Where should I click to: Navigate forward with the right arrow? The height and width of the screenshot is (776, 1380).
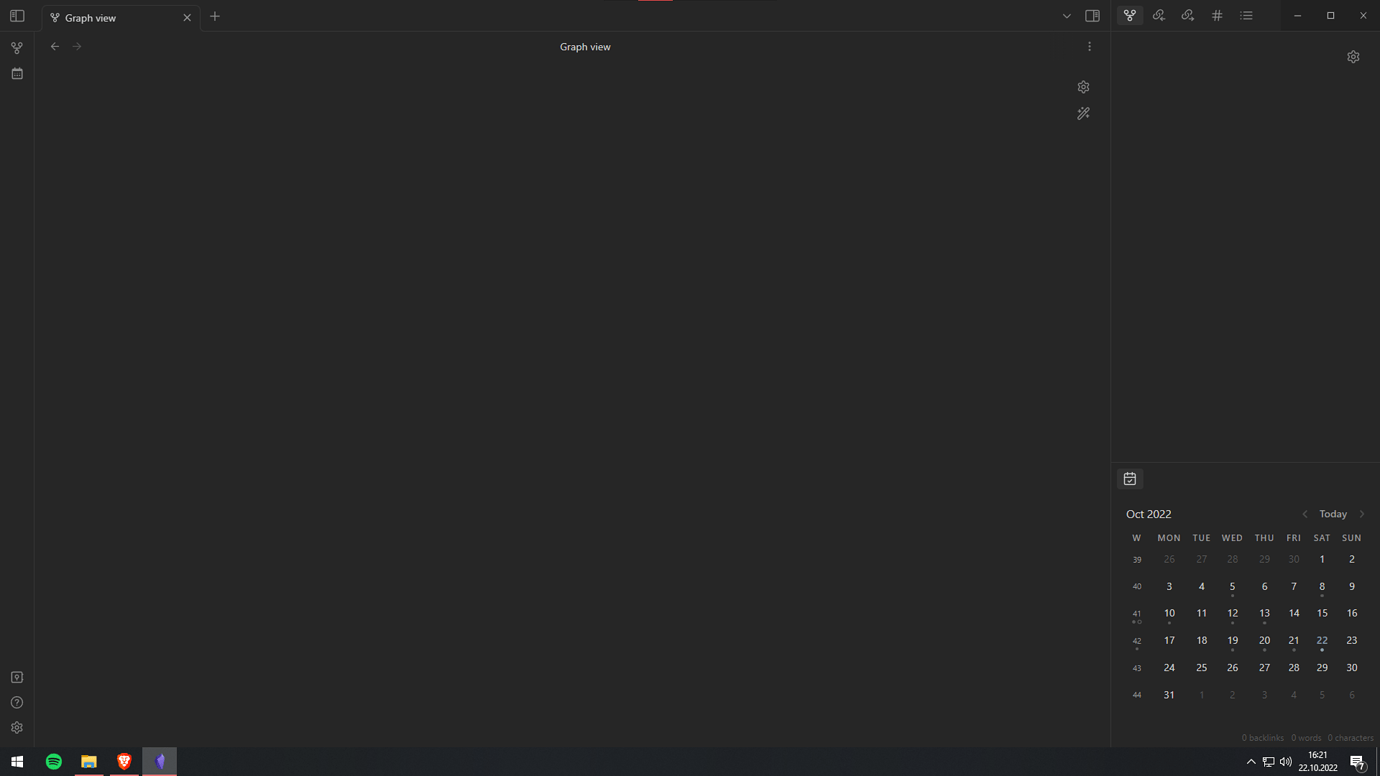tap(77, 46)
